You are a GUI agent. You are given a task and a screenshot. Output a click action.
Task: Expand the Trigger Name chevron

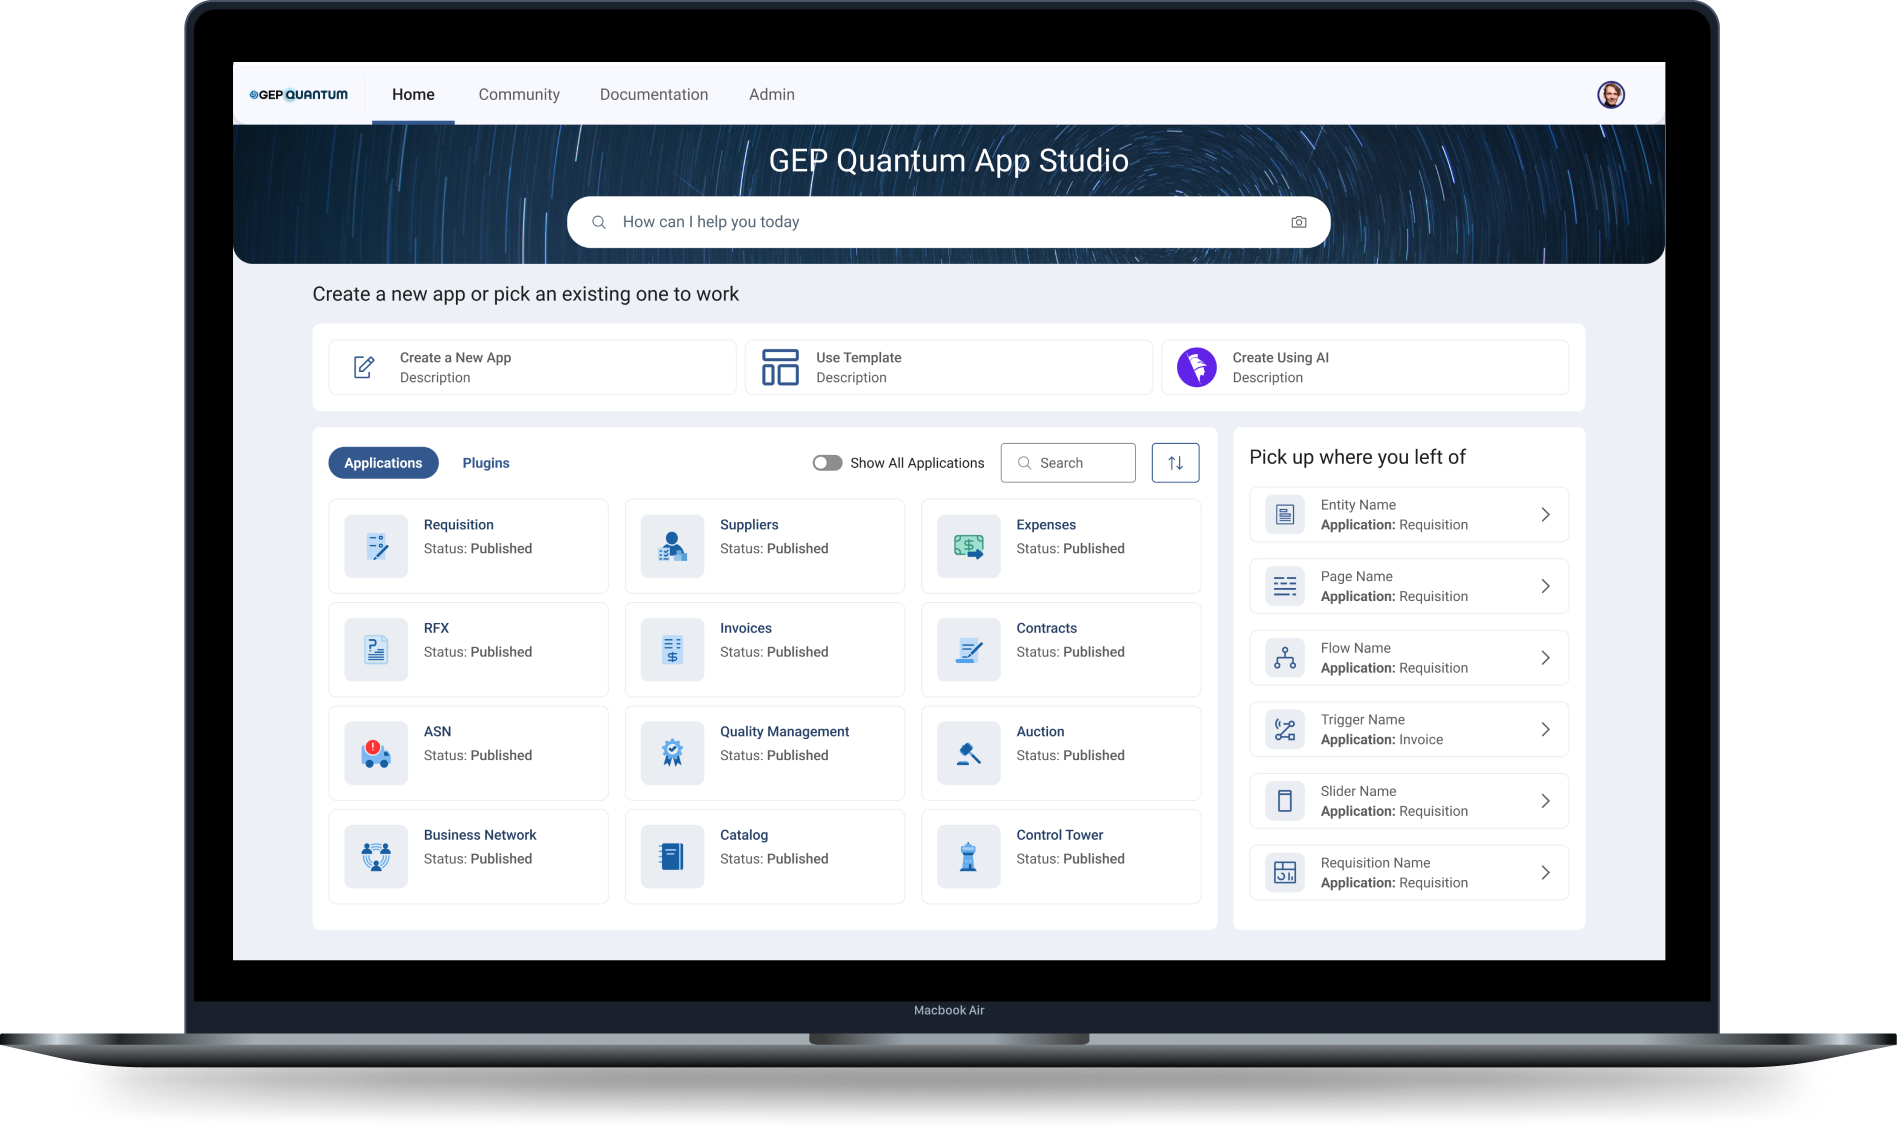[x=1545, y=729]
